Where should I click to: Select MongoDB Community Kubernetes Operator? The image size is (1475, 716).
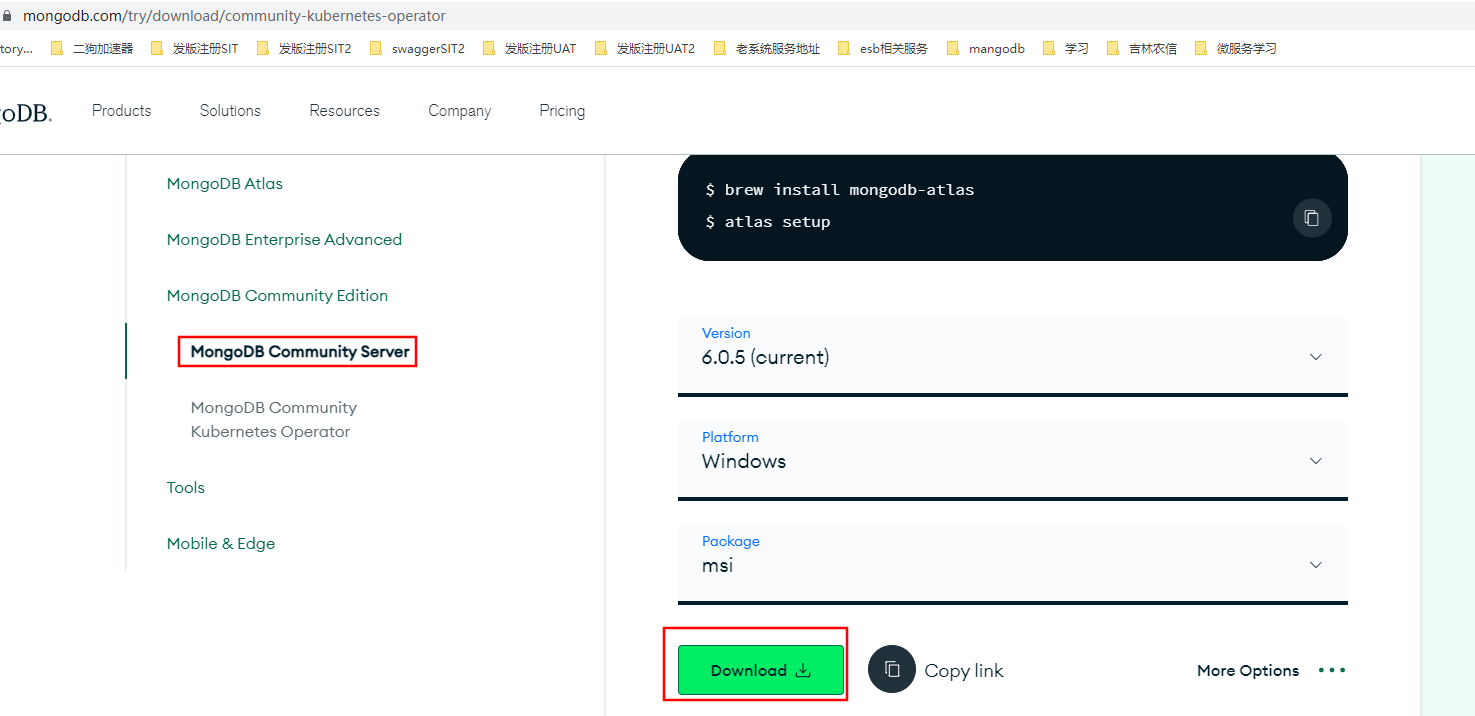point(274,420)
